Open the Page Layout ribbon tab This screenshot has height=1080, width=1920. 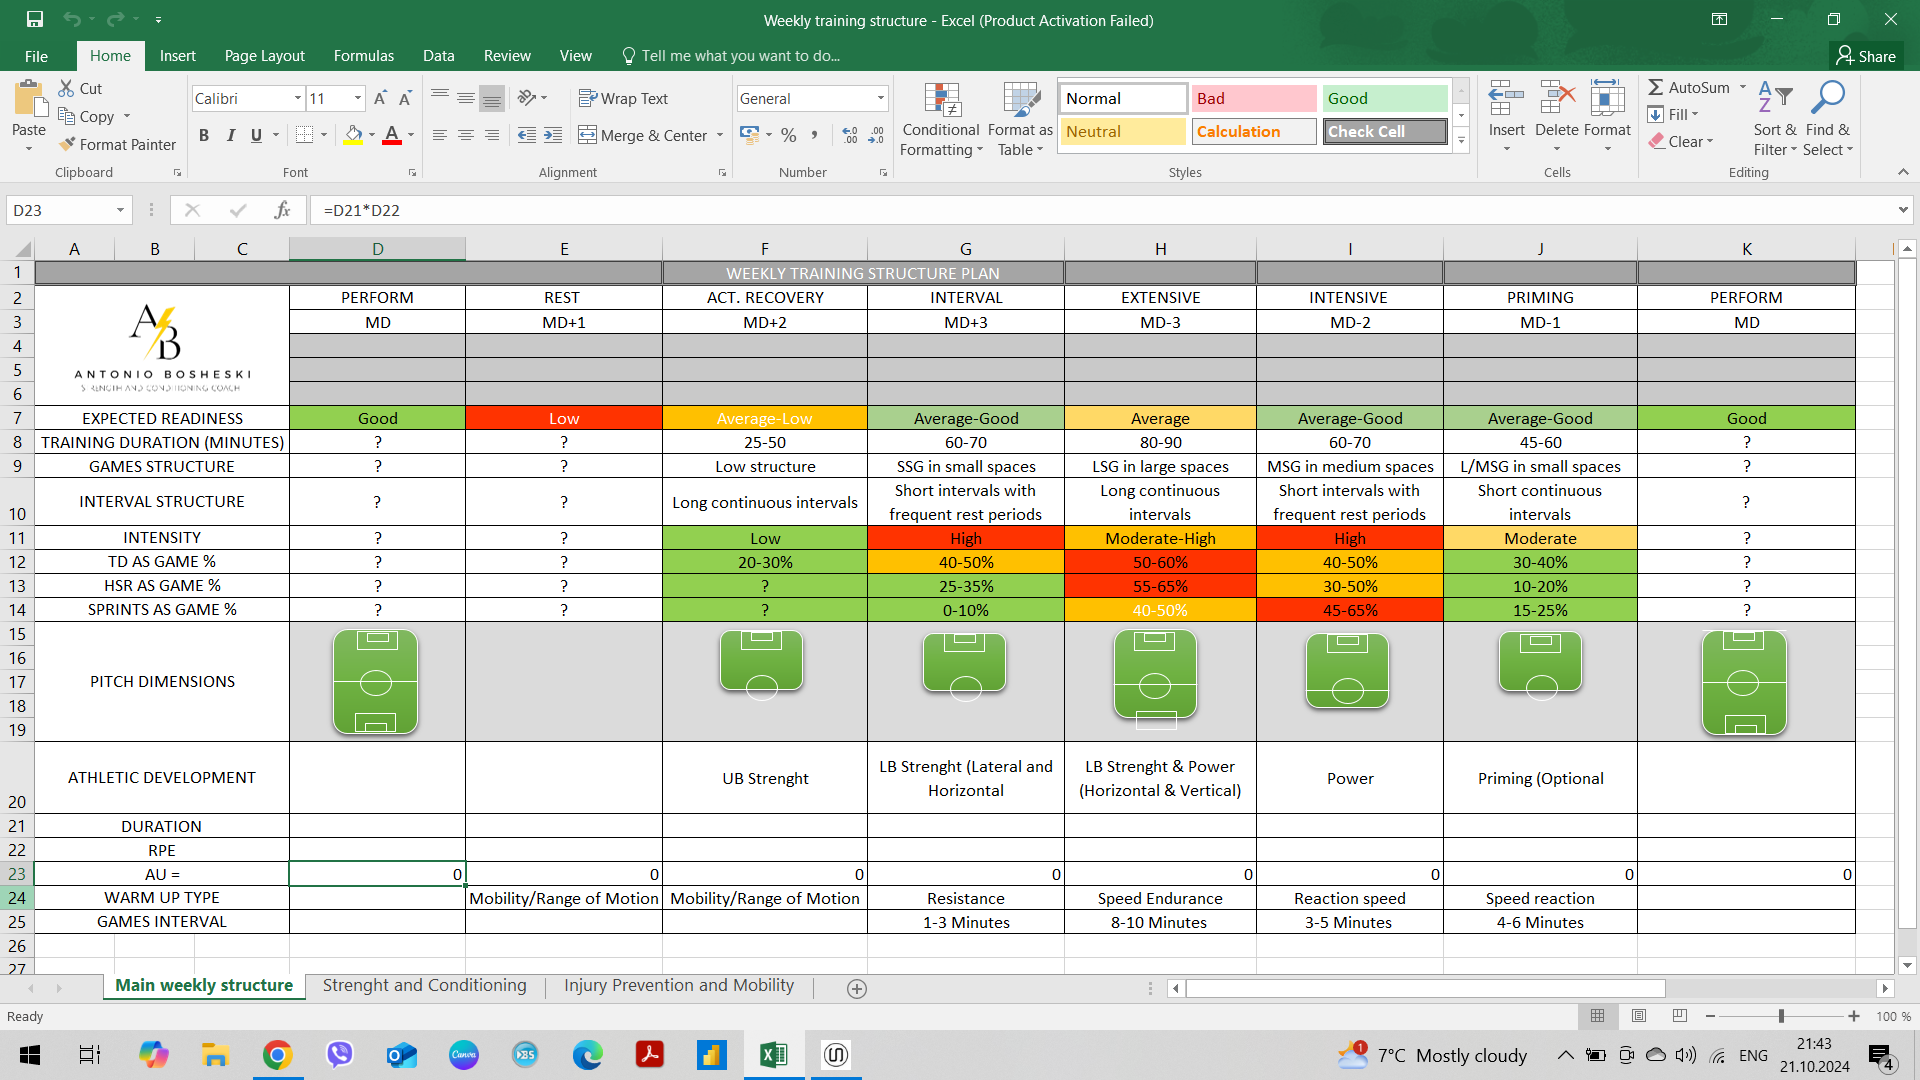264,56
